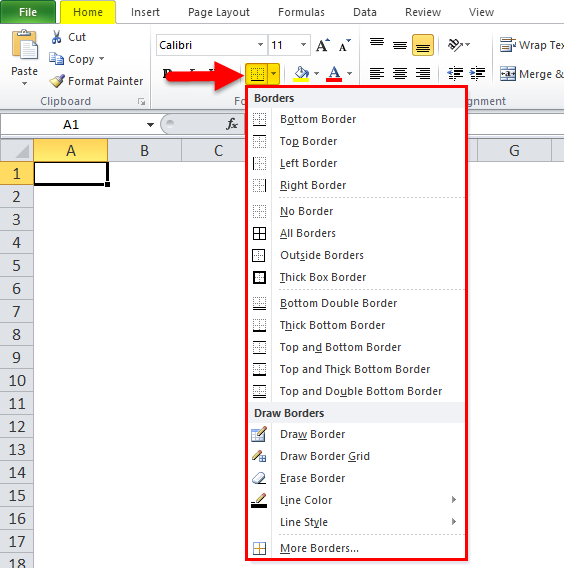Decrease font size with Shrink Font icon

[344, 45]
